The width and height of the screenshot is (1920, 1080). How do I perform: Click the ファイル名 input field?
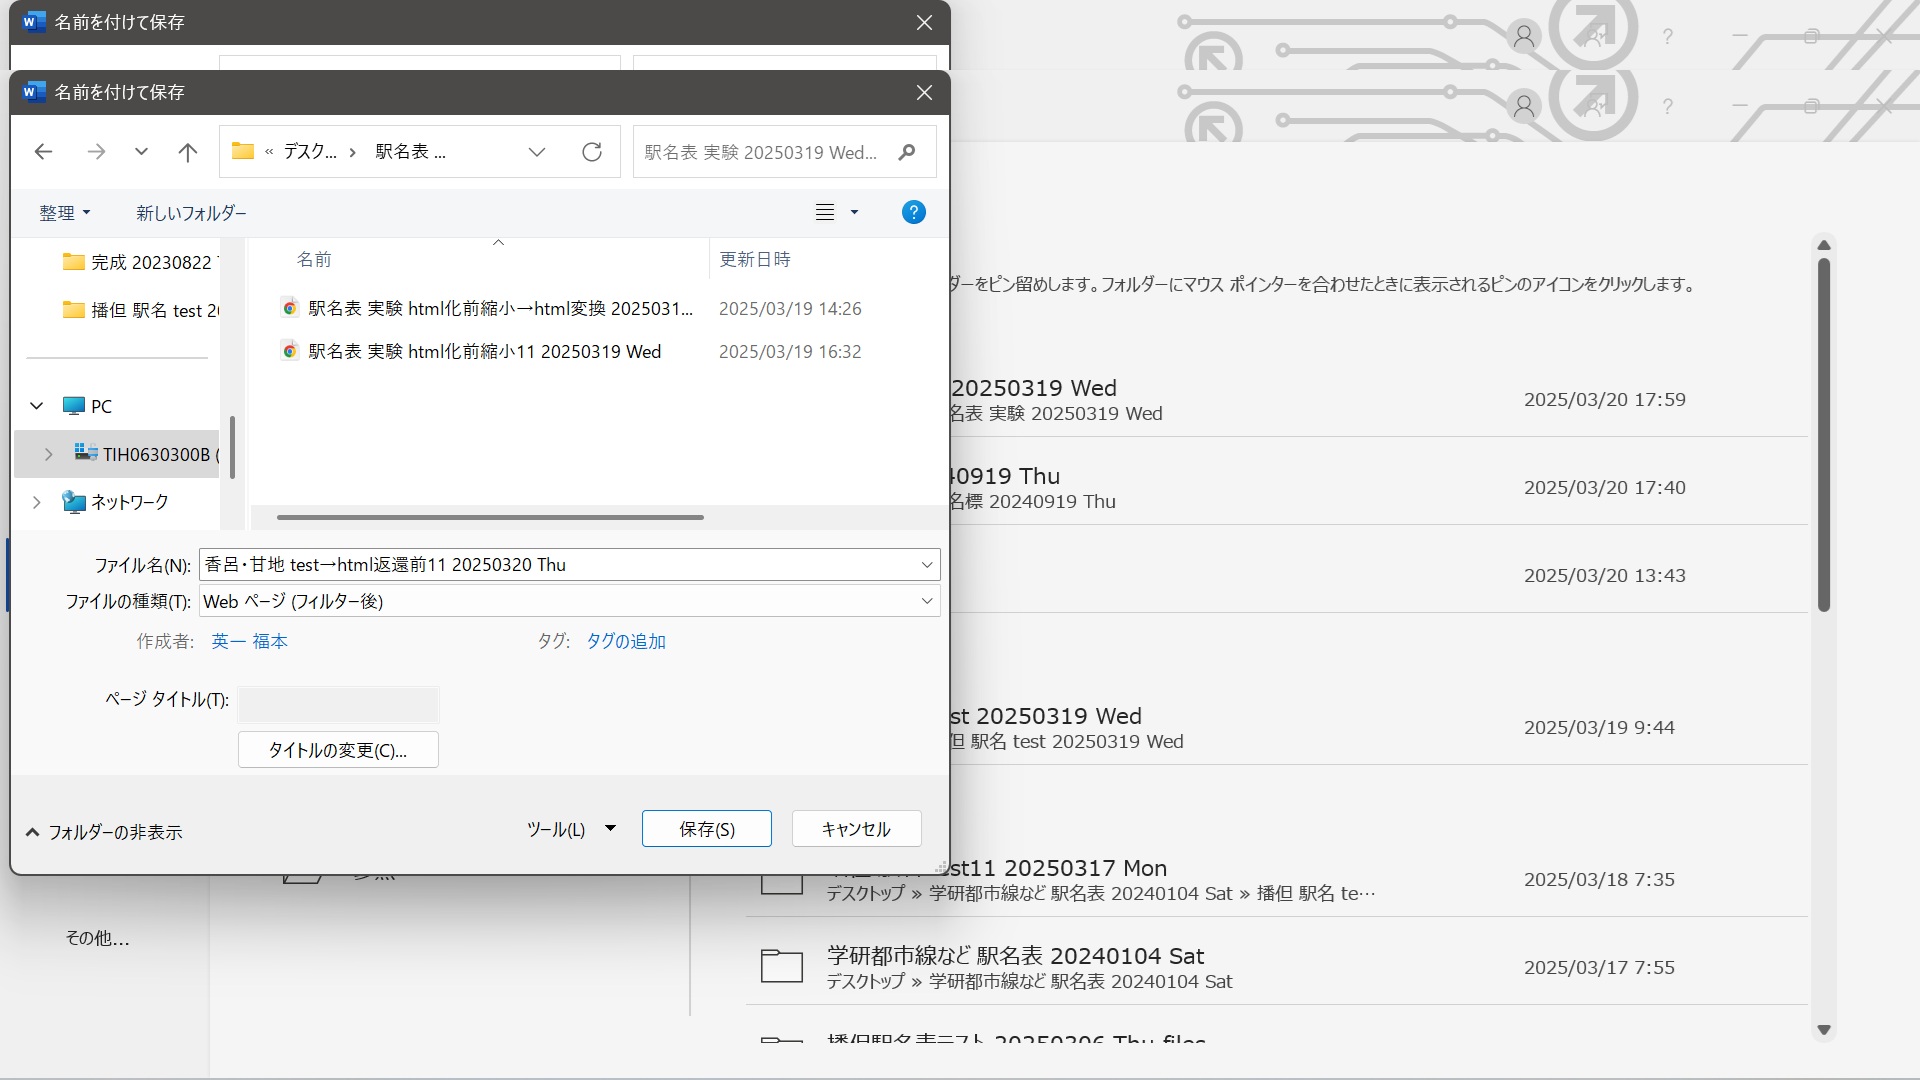point(560,565)
